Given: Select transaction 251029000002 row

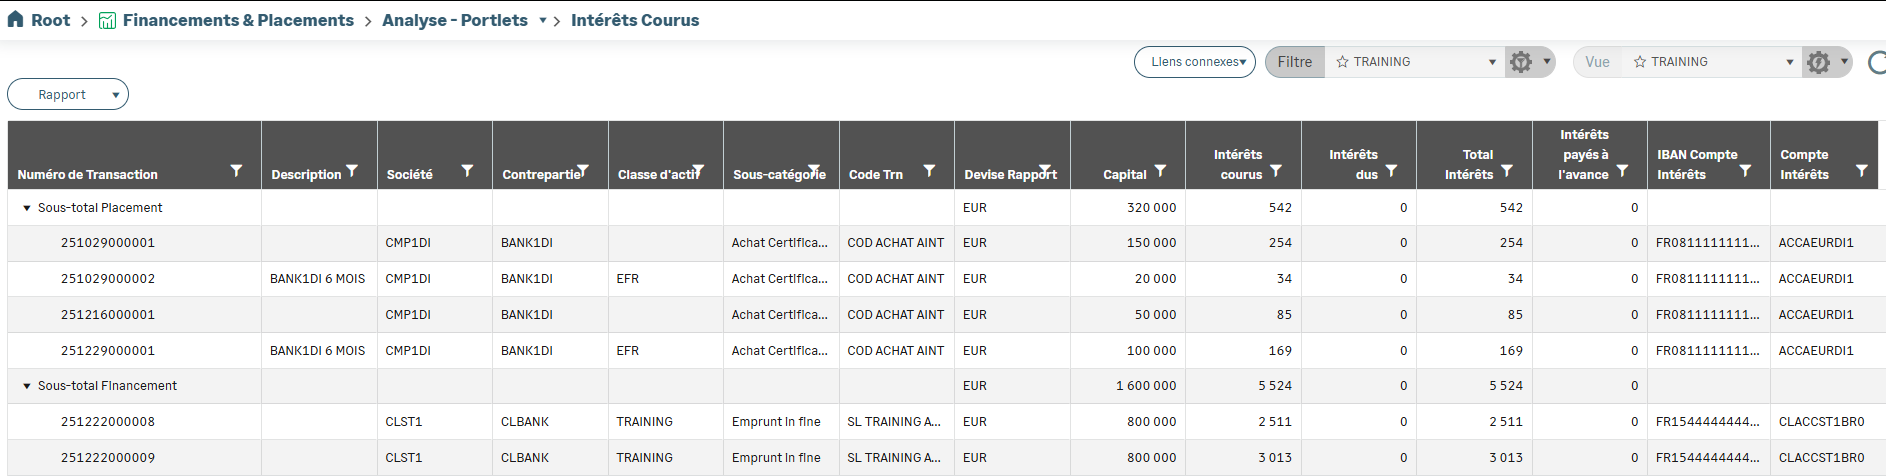Looking at the screenshot, I should click(108, 279).
